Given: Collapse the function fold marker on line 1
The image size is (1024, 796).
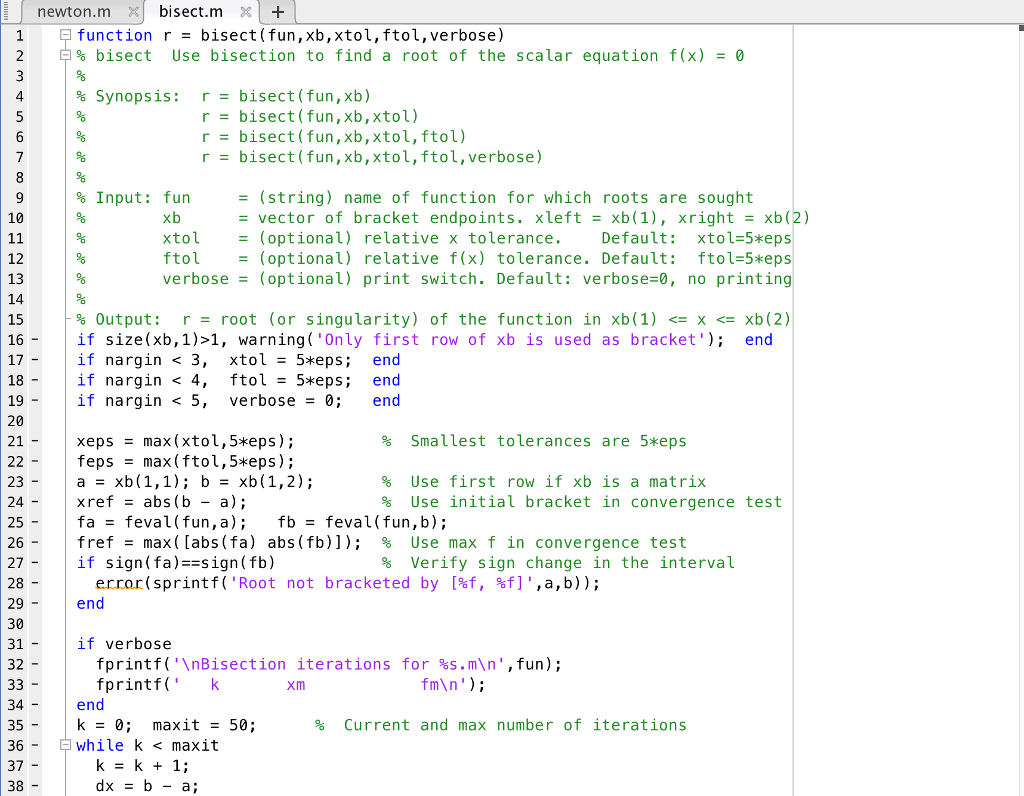Looking at the screenshot, I should [x=63, y=35].
